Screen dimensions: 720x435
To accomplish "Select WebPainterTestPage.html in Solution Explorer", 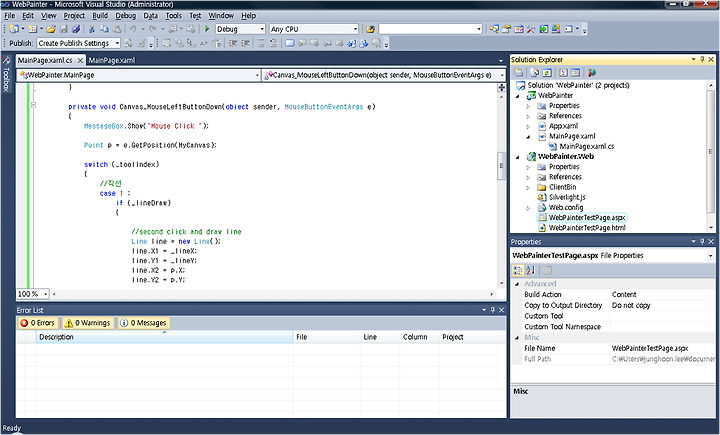I will click(x=587, y=228).
